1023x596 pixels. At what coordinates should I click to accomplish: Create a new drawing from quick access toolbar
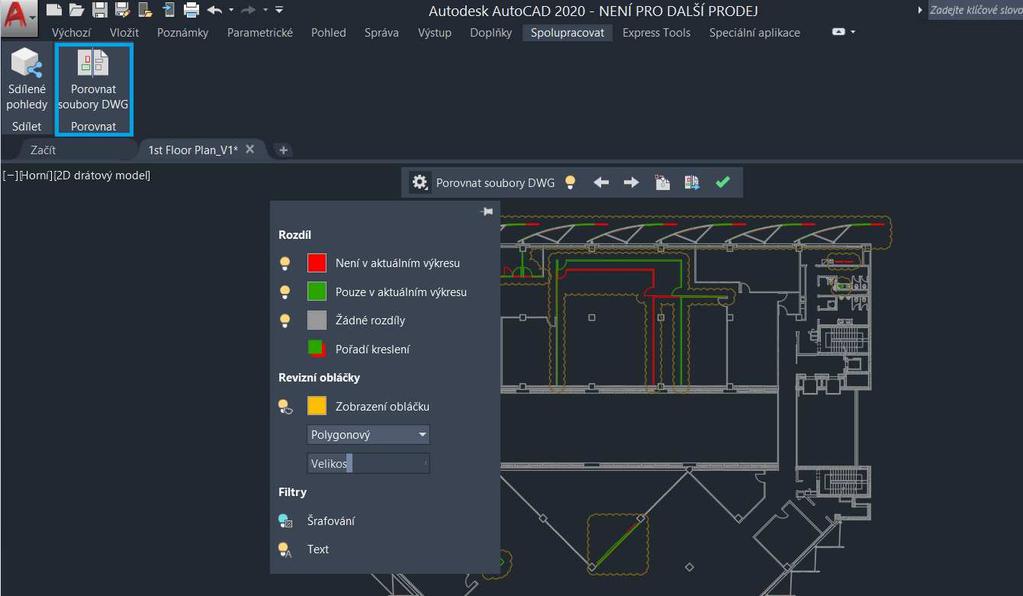53,10
